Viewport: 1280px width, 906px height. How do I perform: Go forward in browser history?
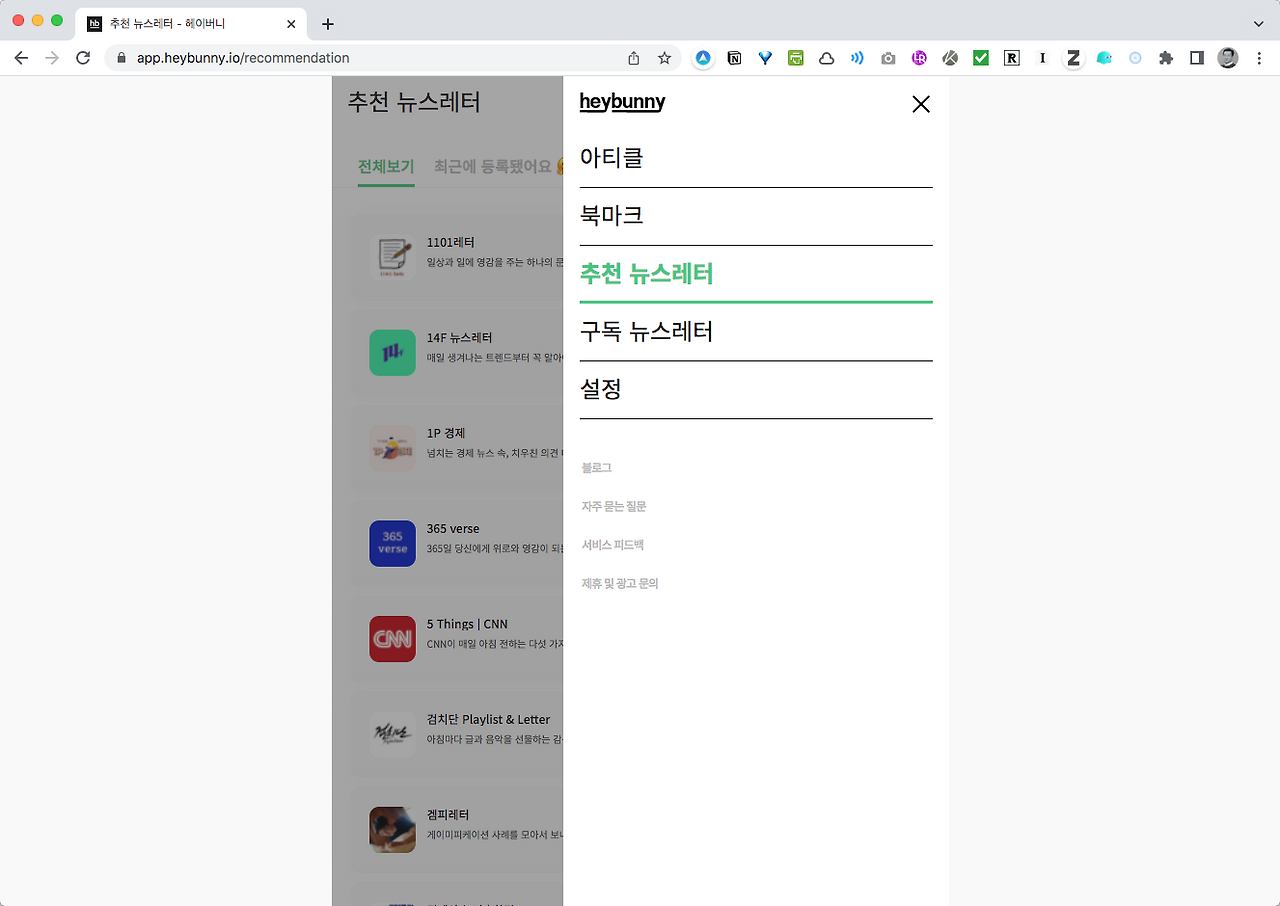(52, 58)
